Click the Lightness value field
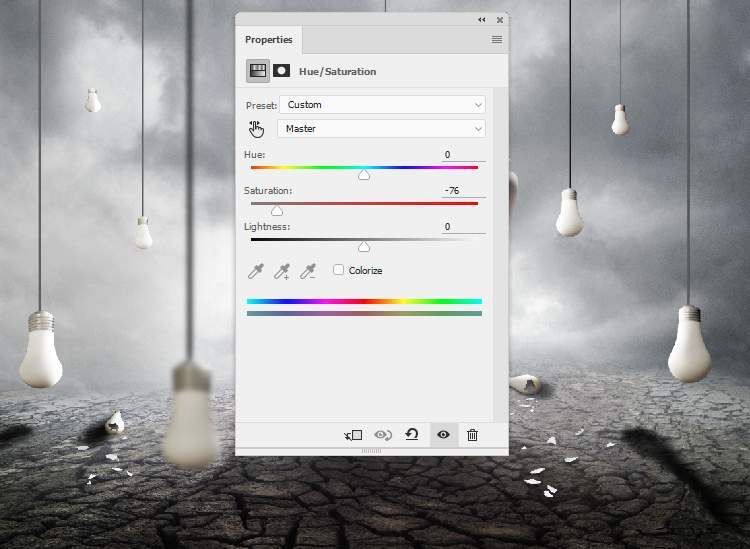Screen dimensions: 750x549 (463, 227)
